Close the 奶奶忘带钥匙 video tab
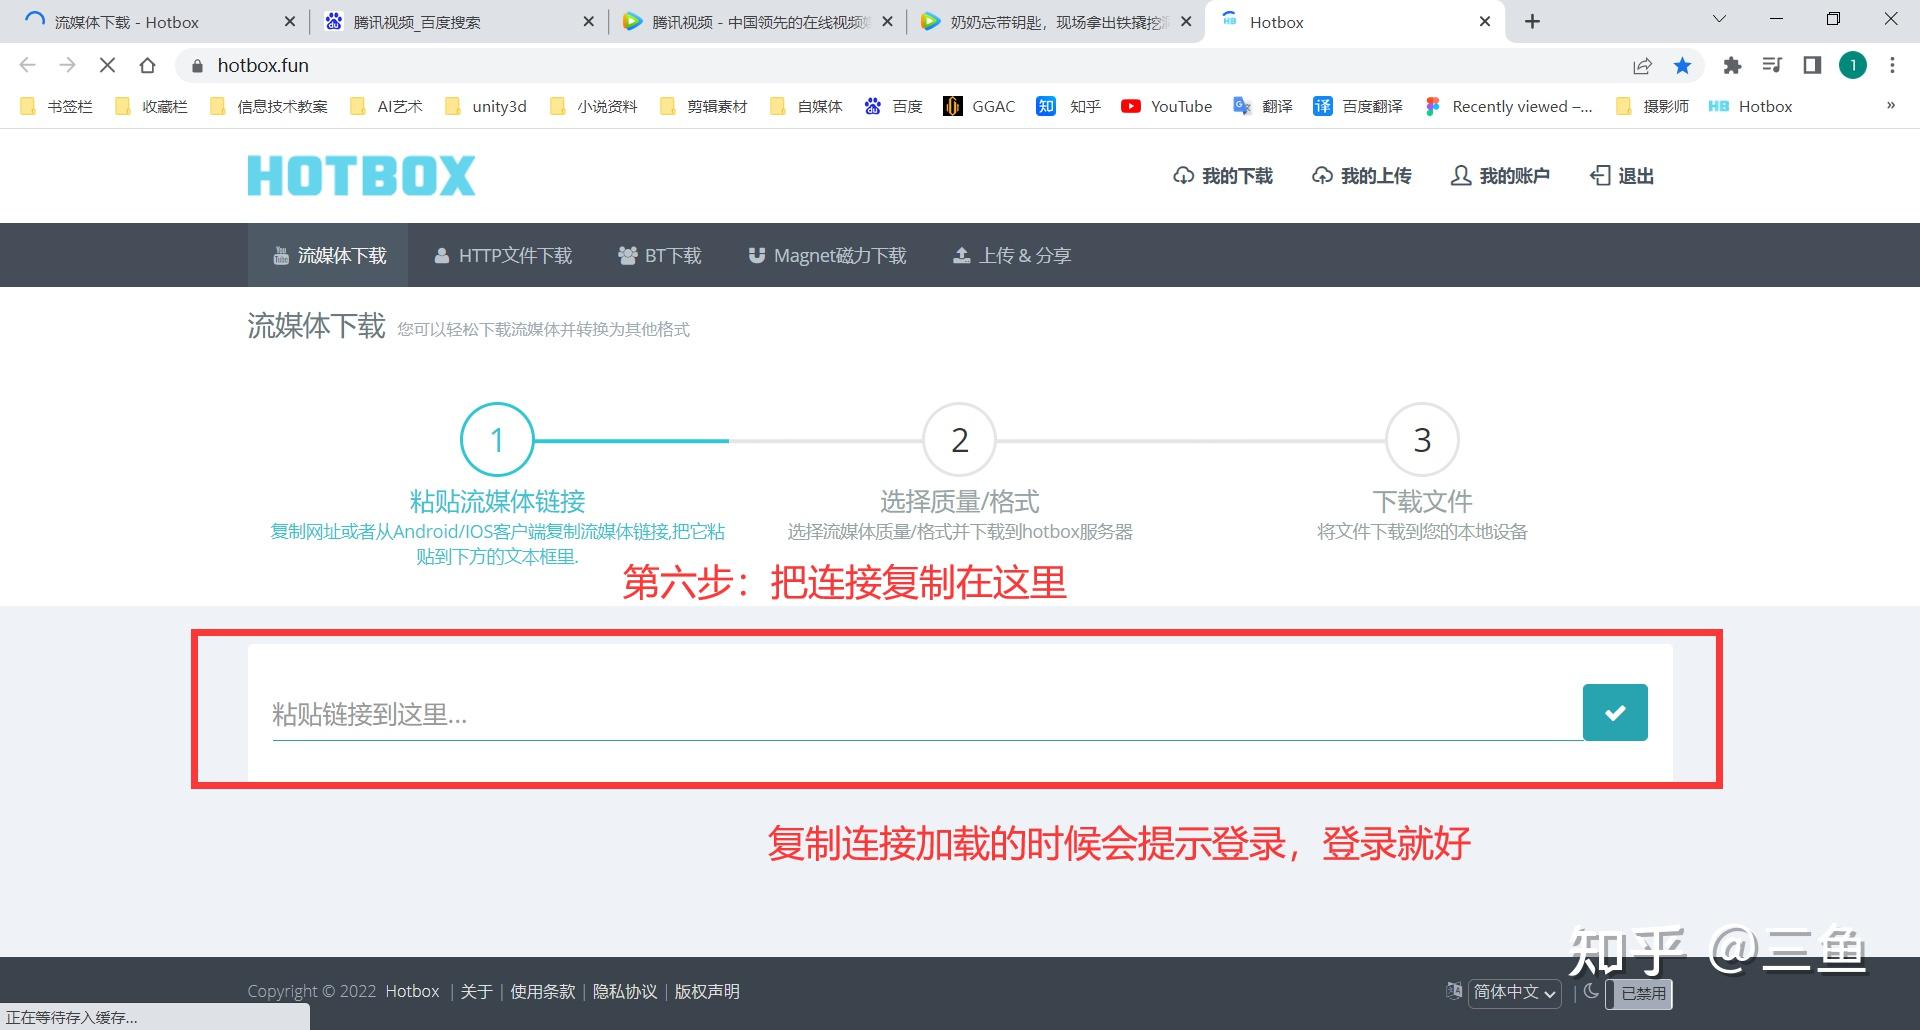 point(1186,21)
